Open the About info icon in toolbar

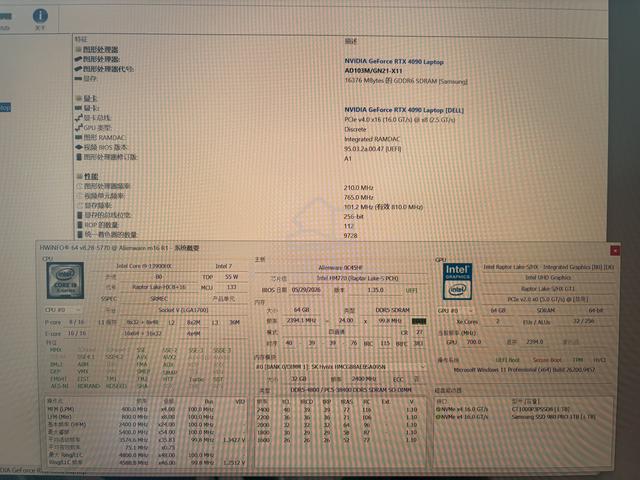[40, 16]
